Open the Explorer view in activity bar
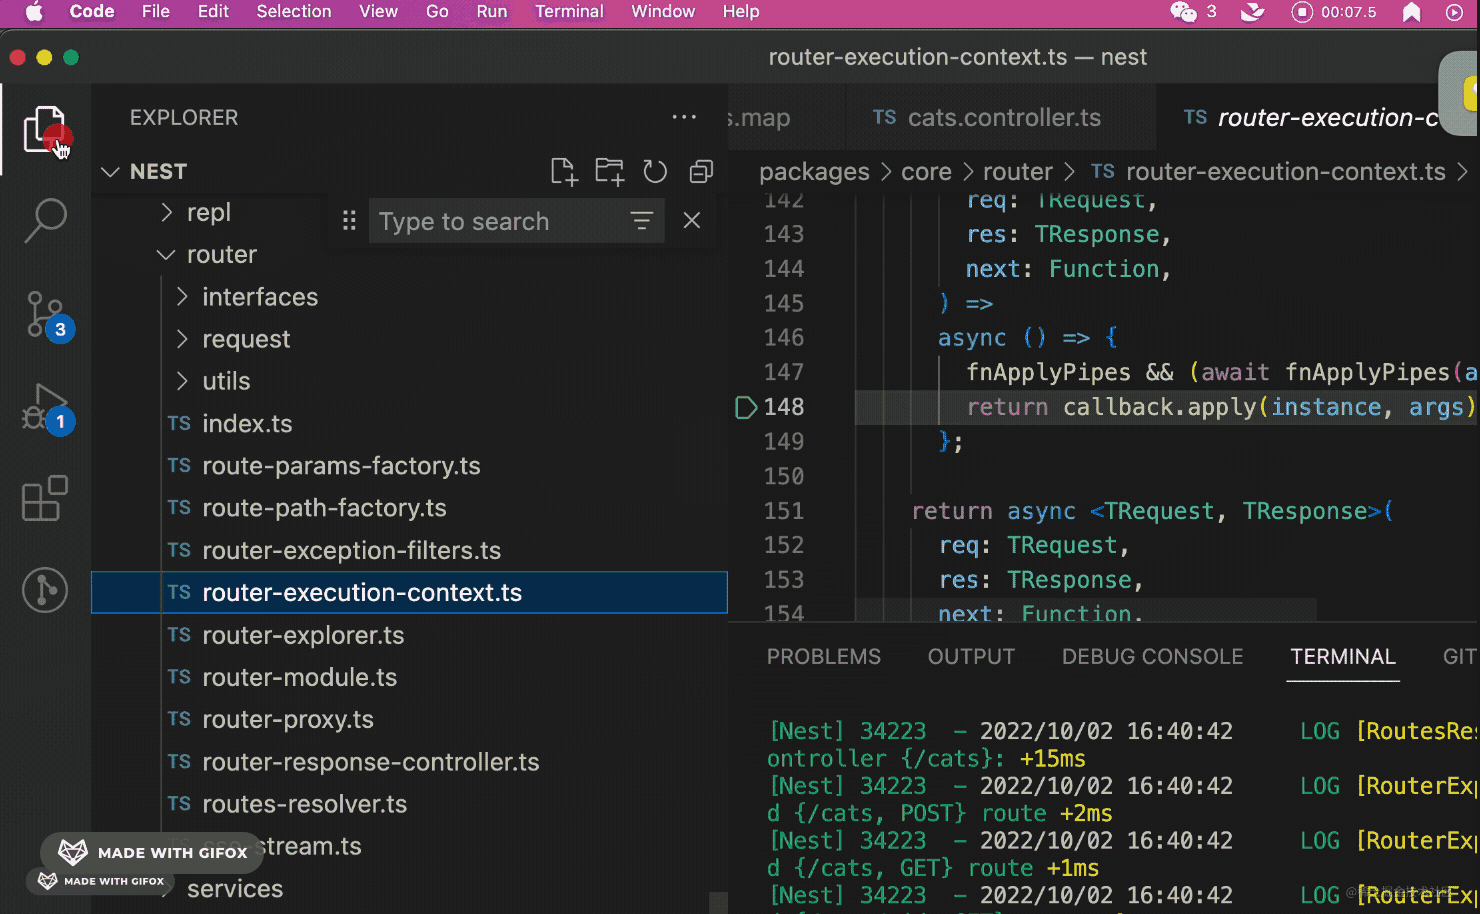This screenshot has height=914, width=1480. click(45, 130)
